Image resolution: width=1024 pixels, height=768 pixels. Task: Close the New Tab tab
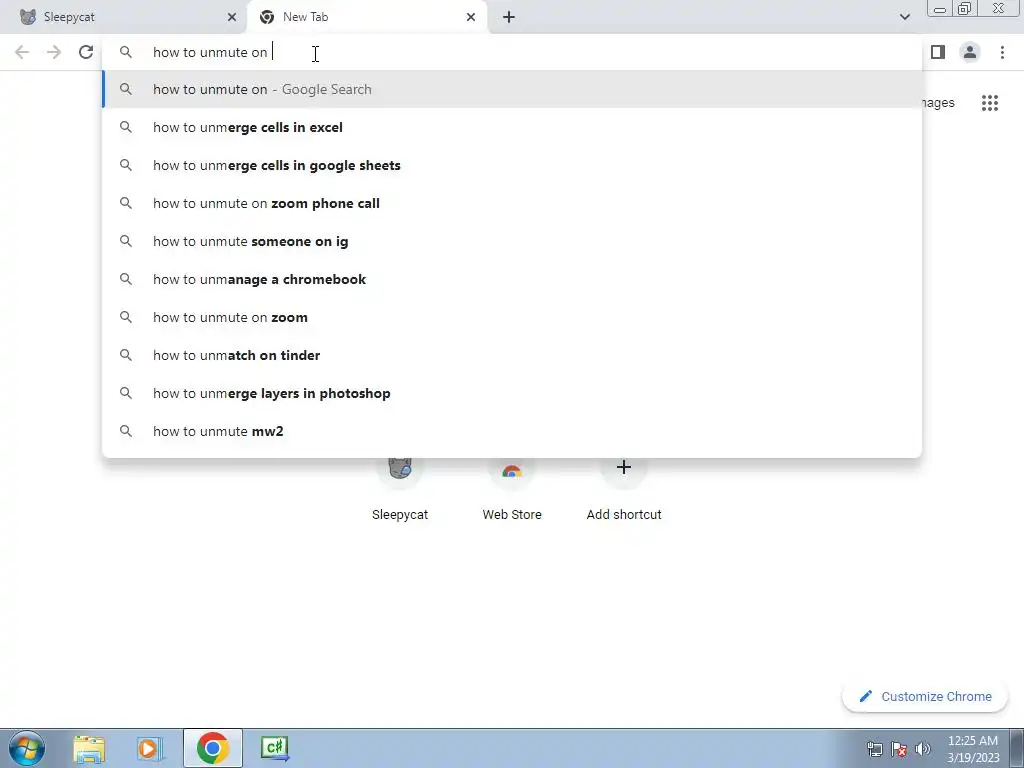pos(470,17)
